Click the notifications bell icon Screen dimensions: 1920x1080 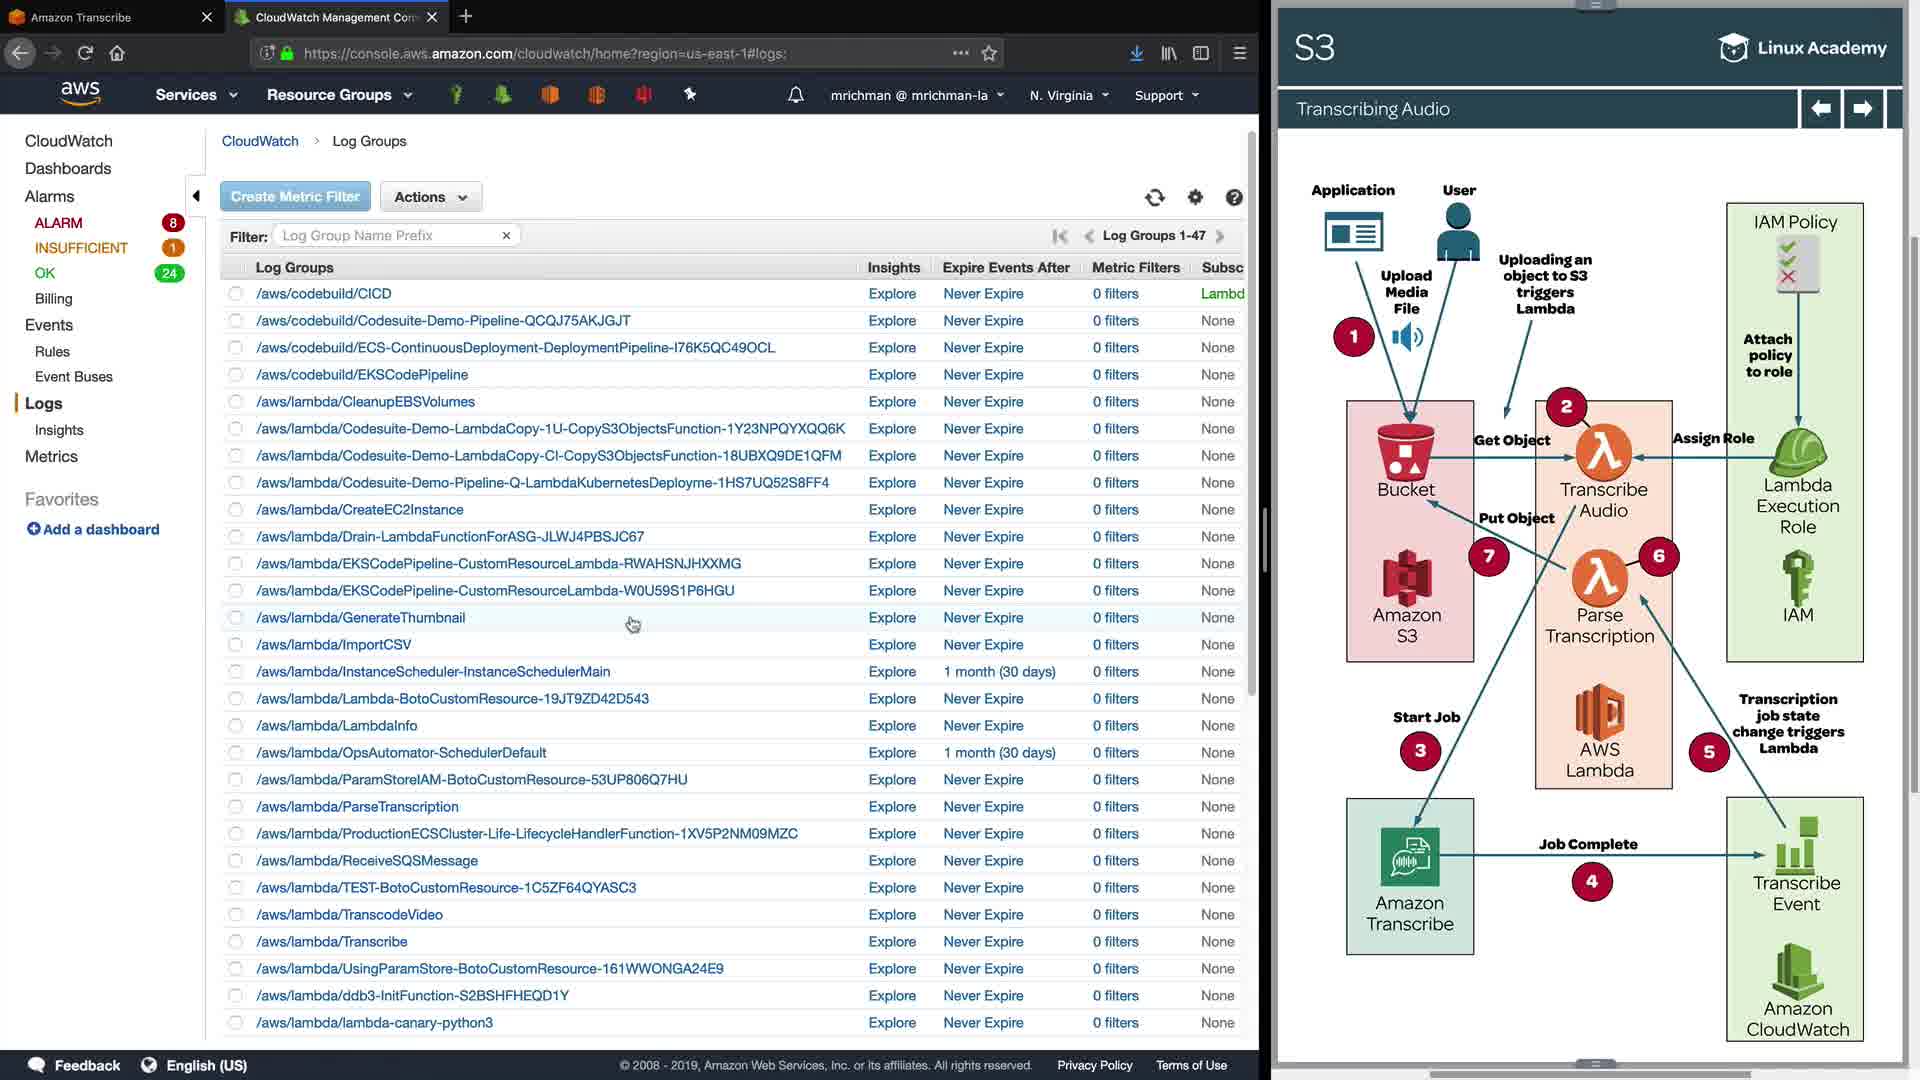795,95
